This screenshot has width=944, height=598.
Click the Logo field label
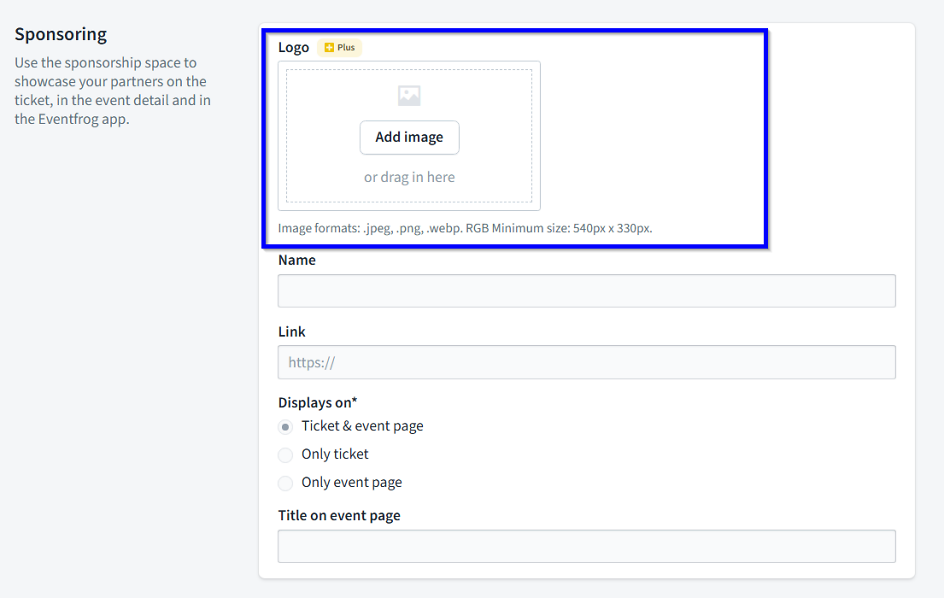(294, 48)
